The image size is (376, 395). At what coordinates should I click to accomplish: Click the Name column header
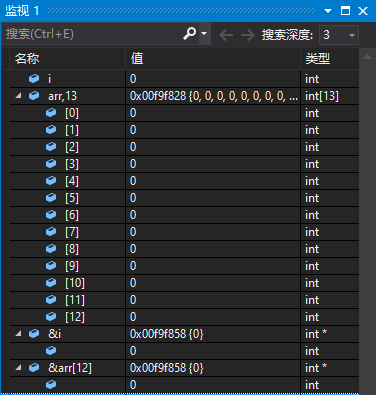(68, 59)
